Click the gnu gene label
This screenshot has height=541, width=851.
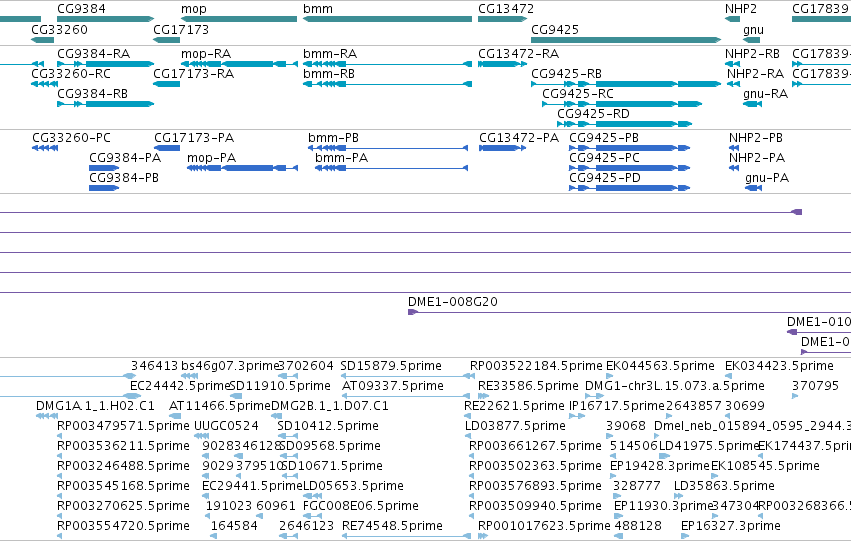pyautogui.click(x=753, y=29)
